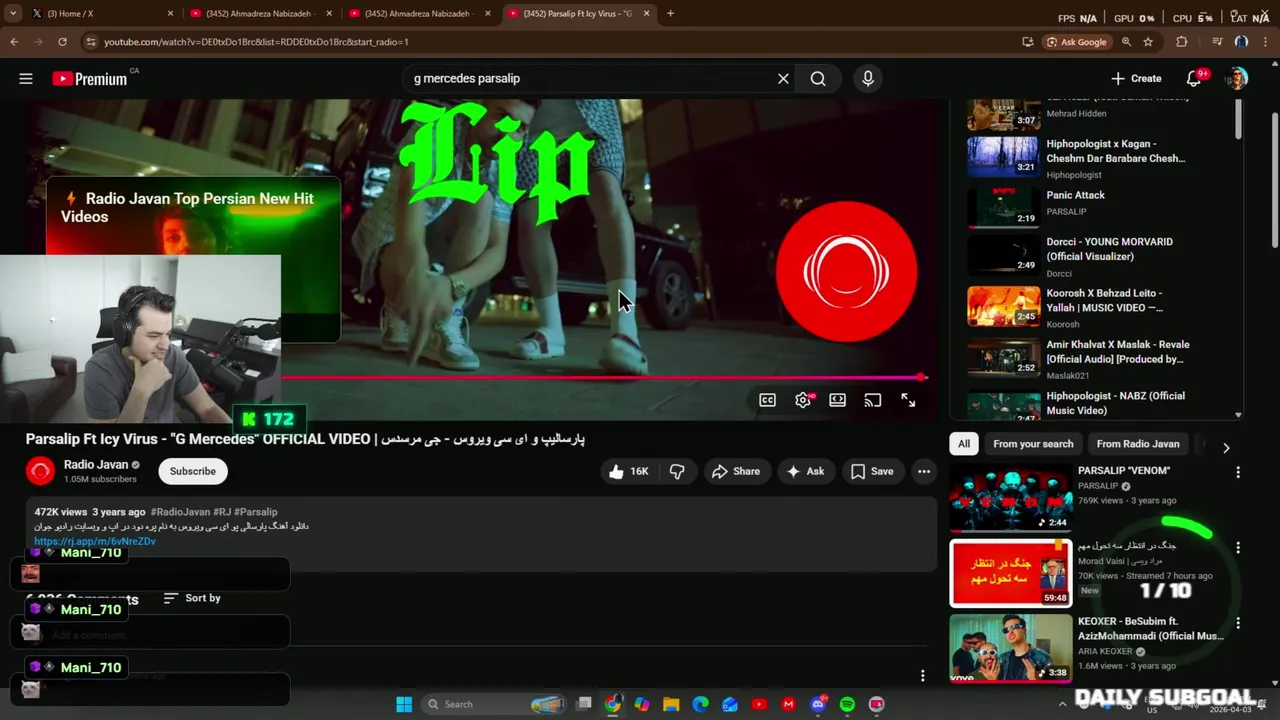Switch to theater mode view

tap(838, 400)
